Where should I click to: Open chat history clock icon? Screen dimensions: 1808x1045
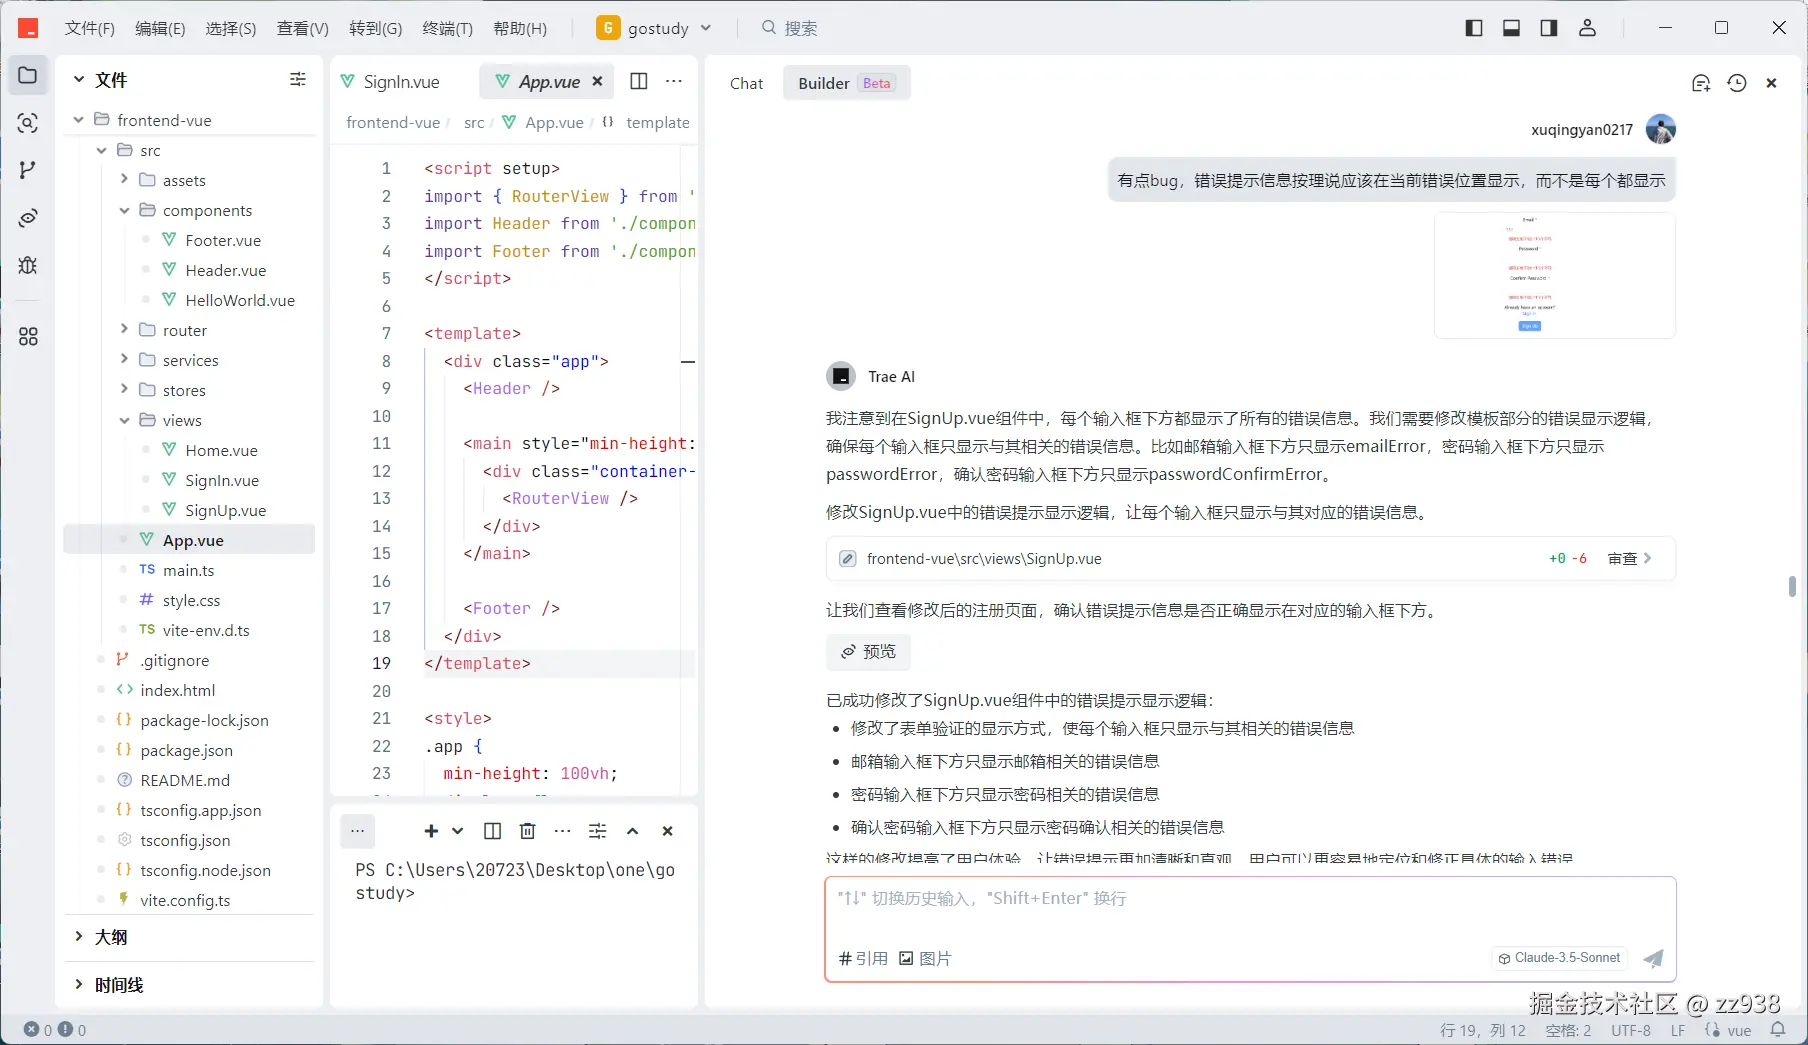coord(1737,83)
